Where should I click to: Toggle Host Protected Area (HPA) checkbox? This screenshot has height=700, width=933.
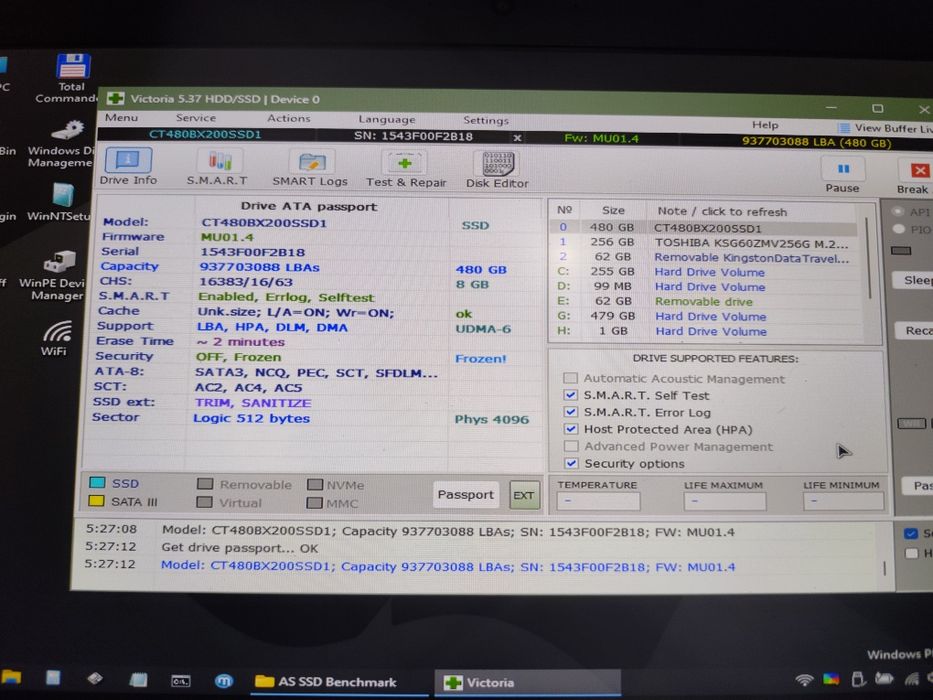571,429
